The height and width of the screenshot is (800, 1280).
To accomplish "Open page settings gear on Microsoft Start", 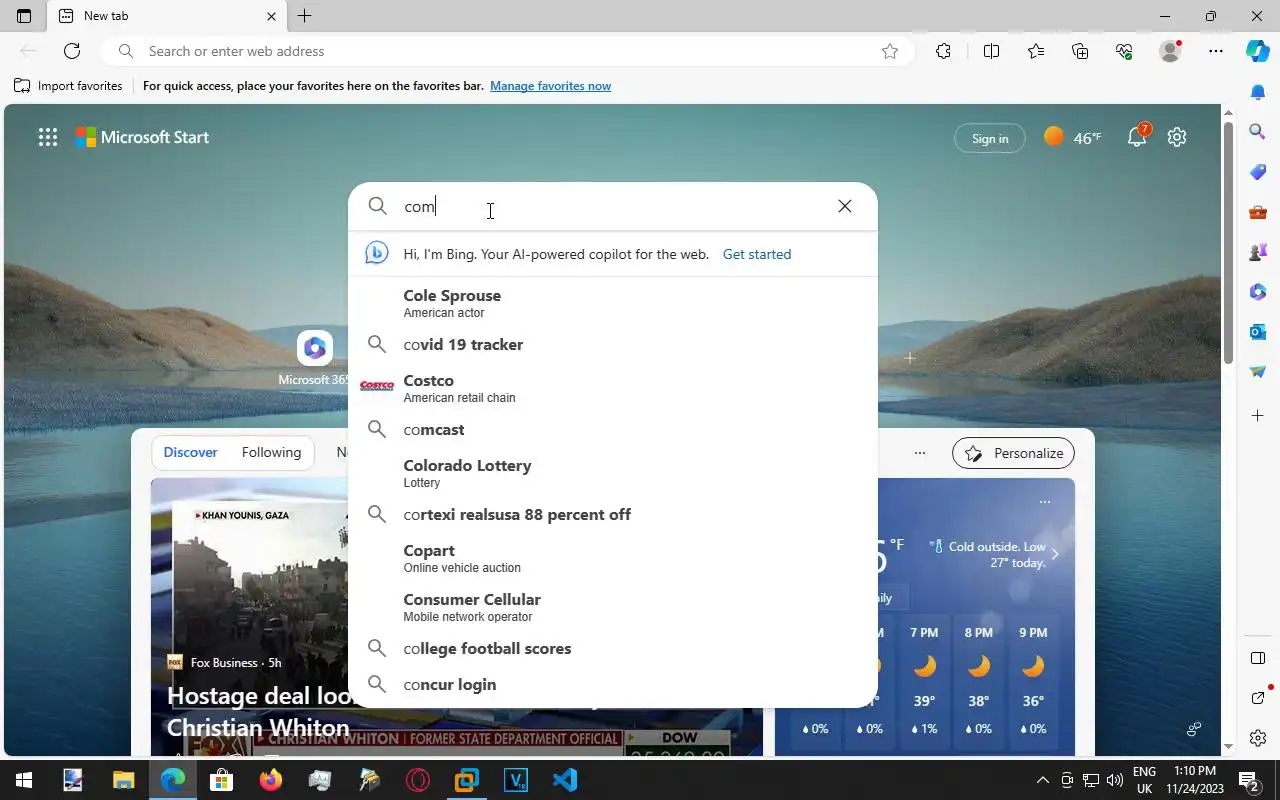I will (x=1177, y=138).
